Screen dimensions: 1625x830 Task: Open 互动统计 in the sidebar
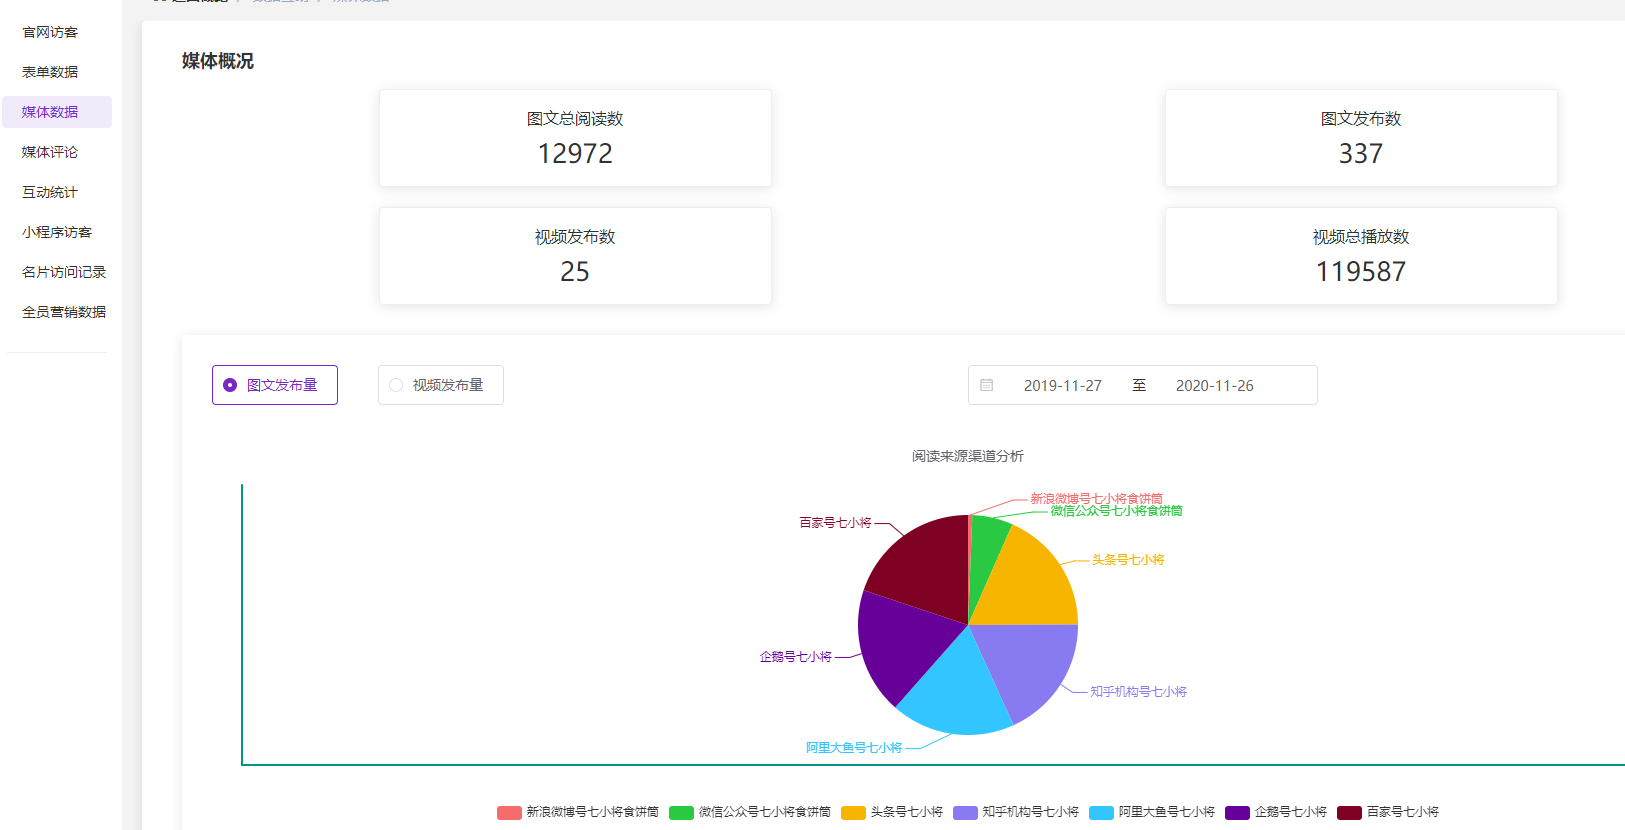click(x=50, y=192)
